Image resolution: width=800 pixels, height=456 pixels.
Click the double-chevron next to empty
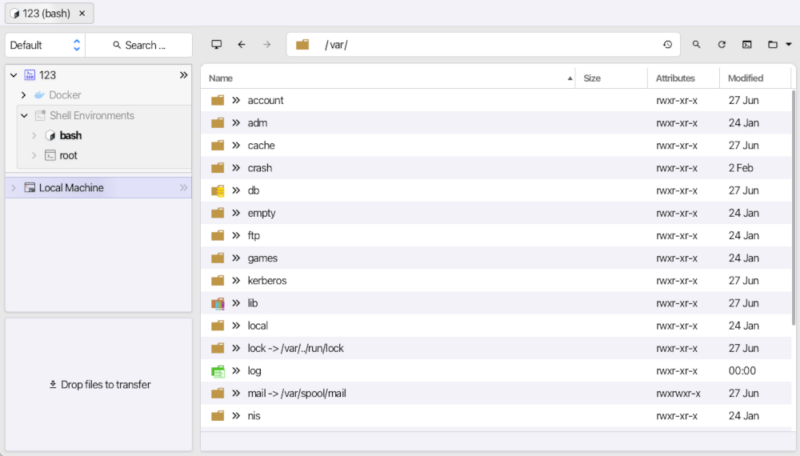(x=236, y=213)
